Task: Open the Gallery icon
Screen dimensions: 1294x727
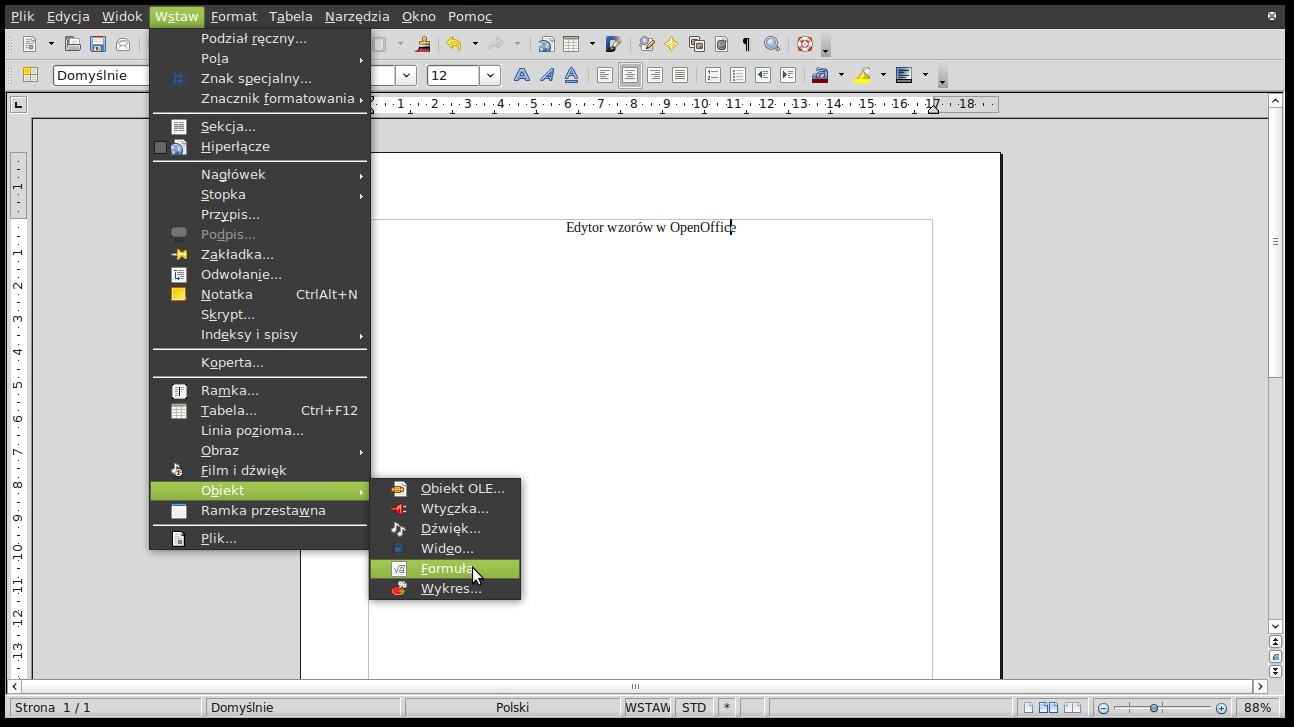Action: click(697, 44)
